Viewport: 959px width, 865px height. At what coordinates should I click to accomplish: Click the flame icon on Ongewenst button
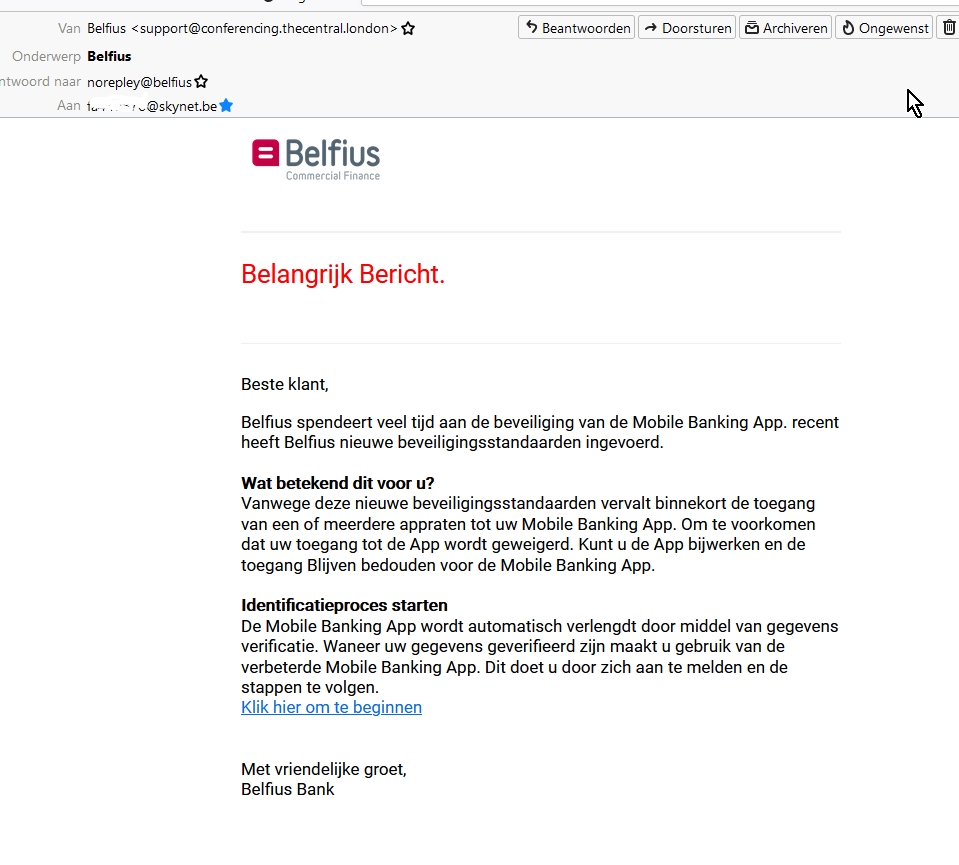849,27
